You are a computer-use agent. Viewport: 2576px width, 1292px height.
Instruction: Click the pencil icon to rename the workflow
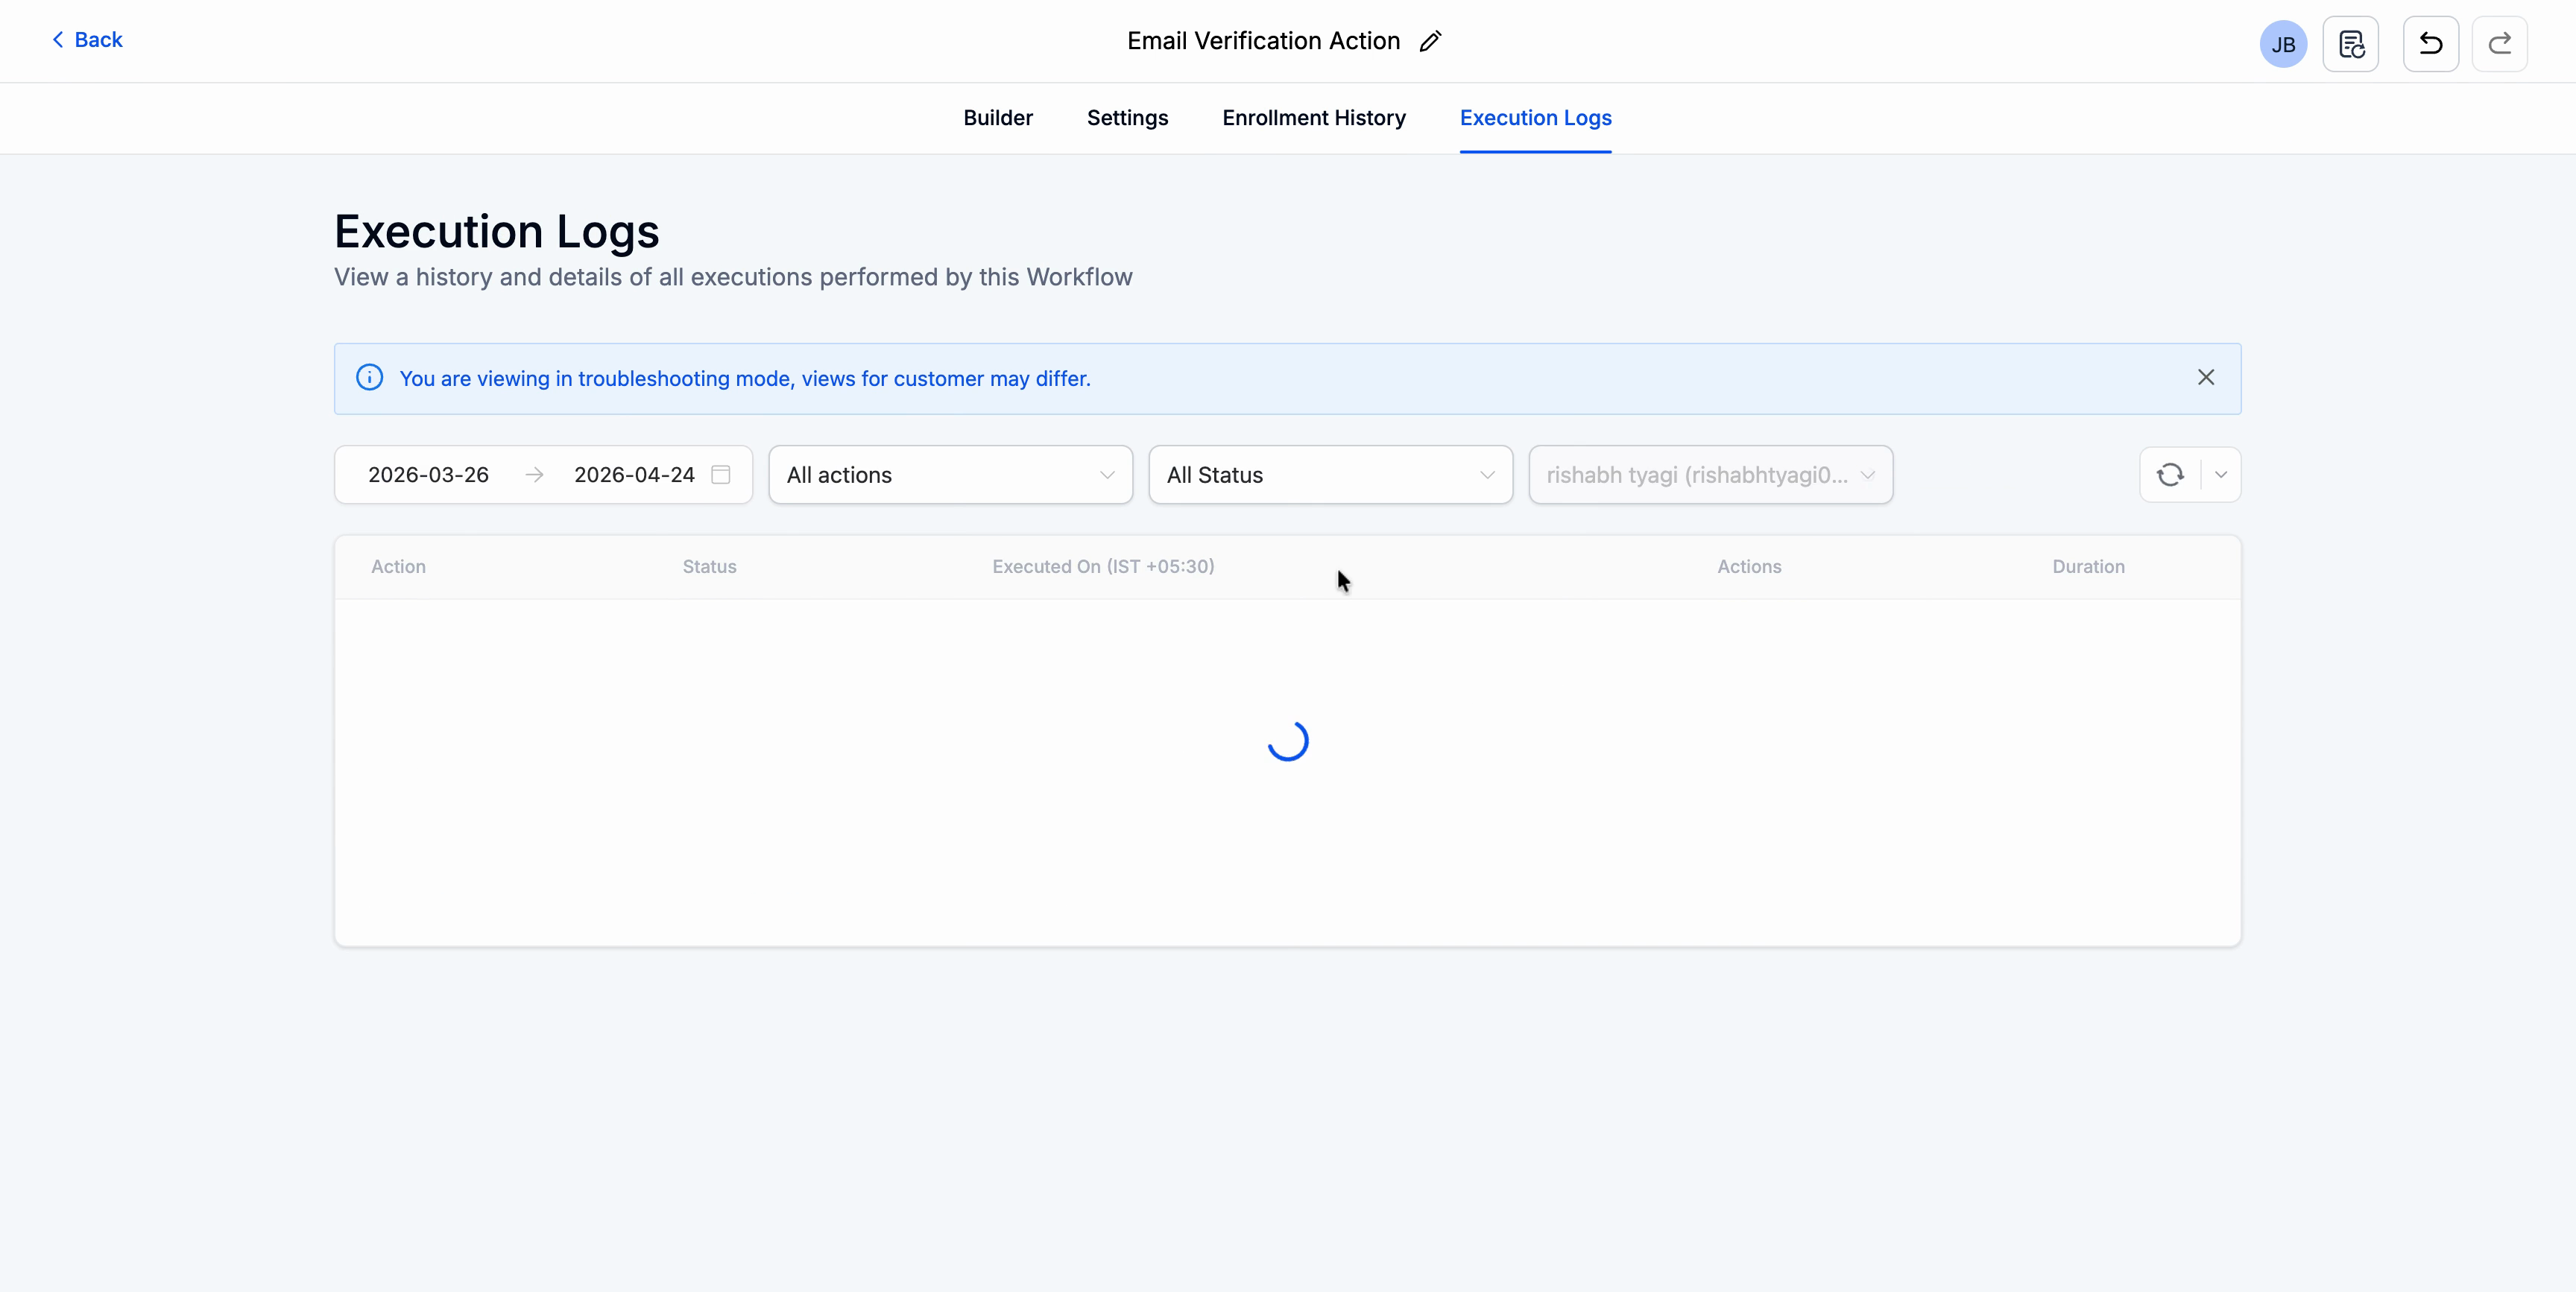[1429, 41]
